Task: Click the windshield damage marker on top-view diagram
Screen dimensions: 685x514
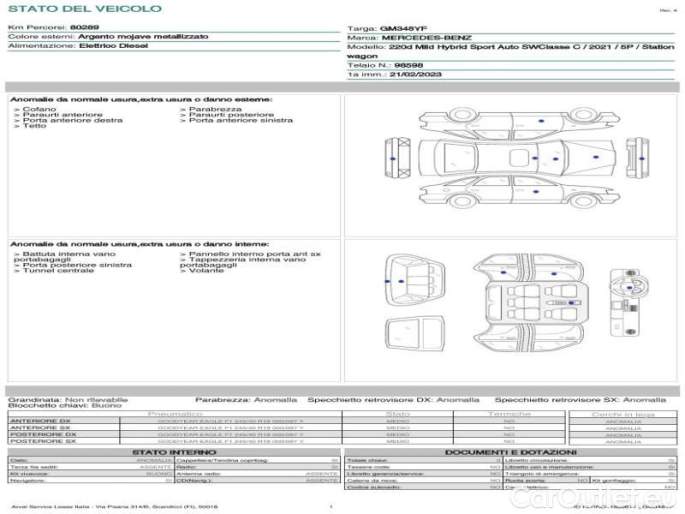Action: pos(555,159)
